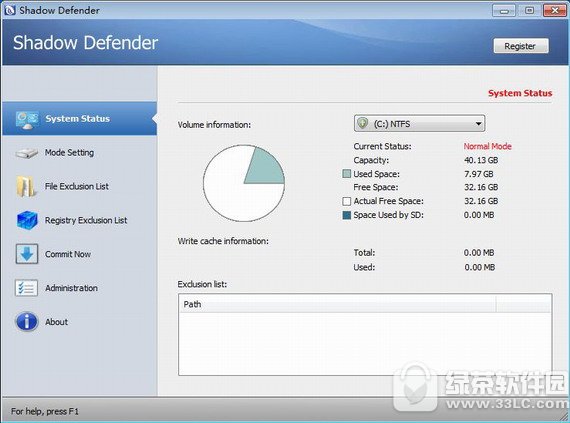
Task: Open the File Exclusion List folder icon
Action: click(26, 186)
